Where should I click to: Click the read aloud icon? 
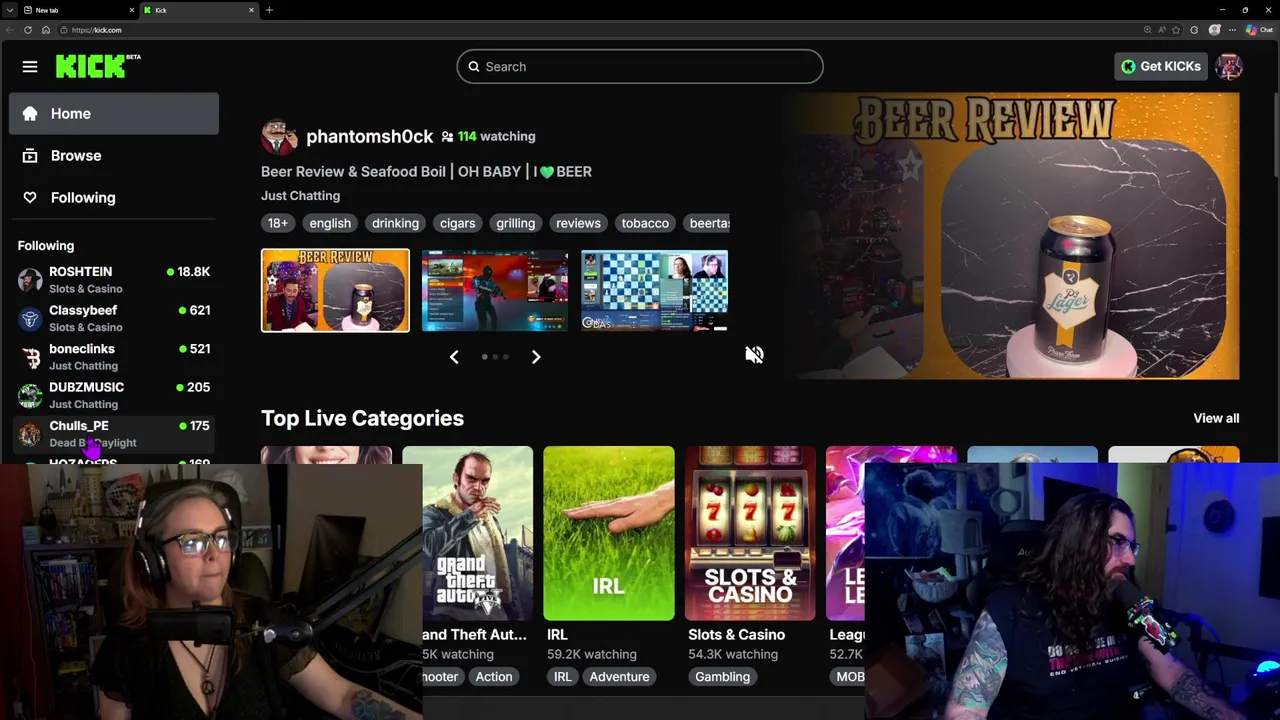(x=1161, y=30)
